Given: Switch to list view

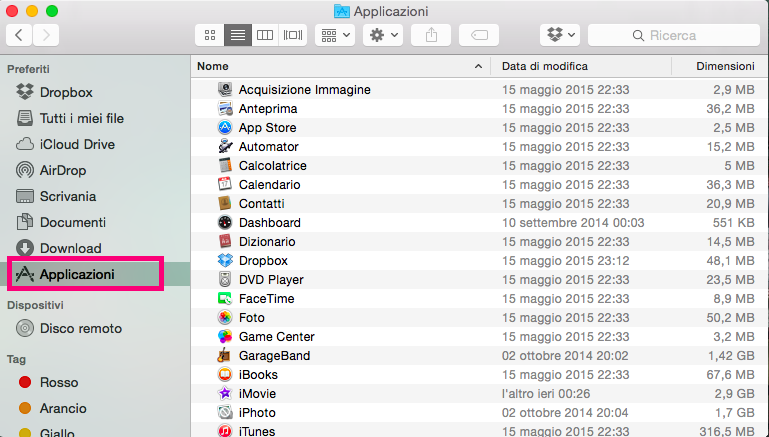Looking at the screenshot, I should (x=238, y=35).
